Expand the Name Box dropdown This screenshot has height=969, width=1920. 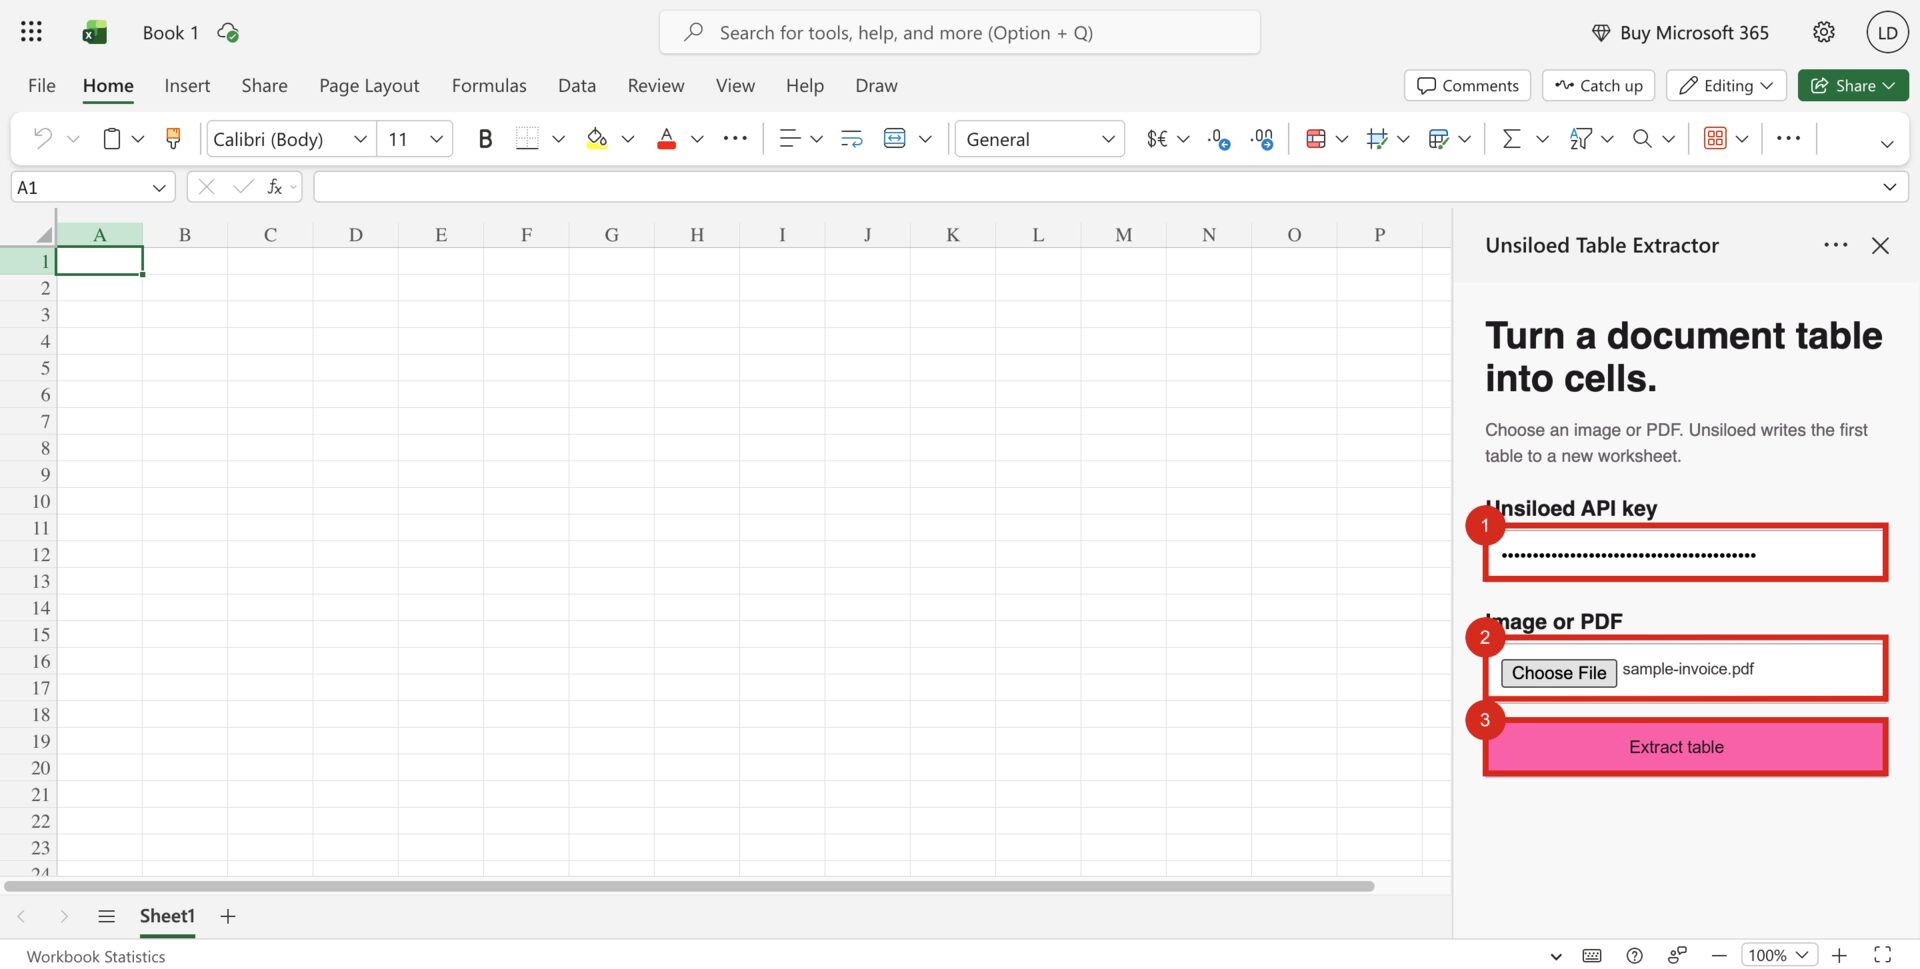coord(159,187)
